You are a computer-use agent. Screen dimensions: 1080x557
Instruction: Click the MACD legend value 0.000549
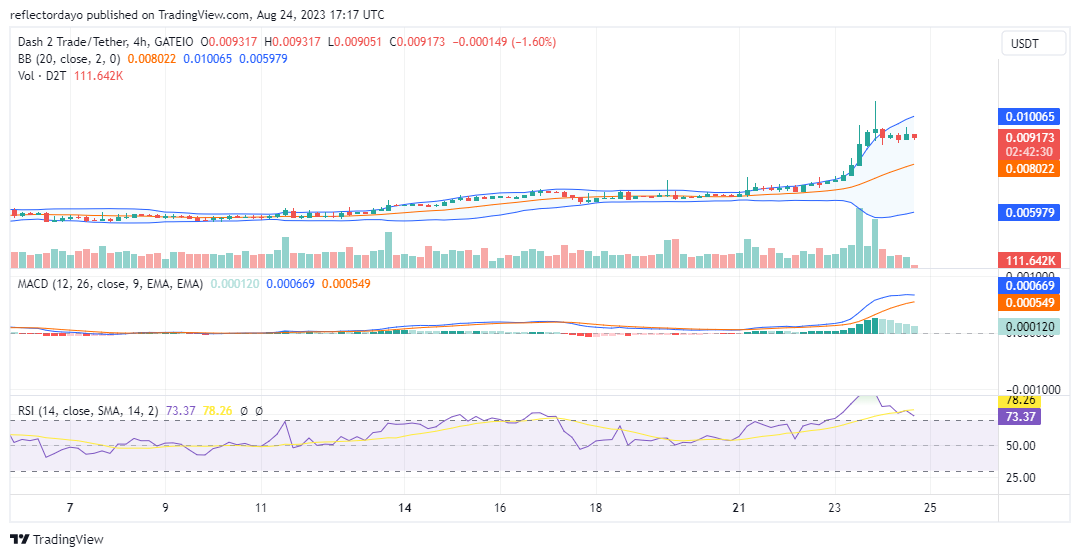(x=346, y=284)
